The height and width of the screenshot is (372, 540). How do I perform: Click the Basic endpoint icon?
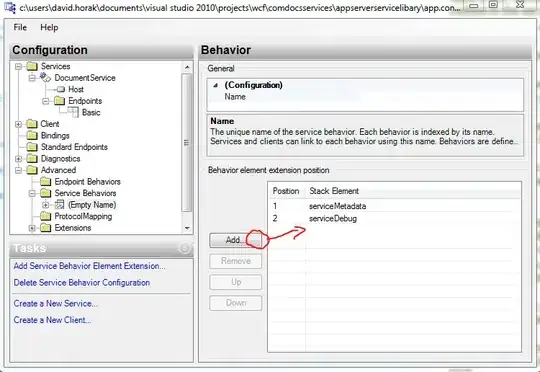pos(73,112)
